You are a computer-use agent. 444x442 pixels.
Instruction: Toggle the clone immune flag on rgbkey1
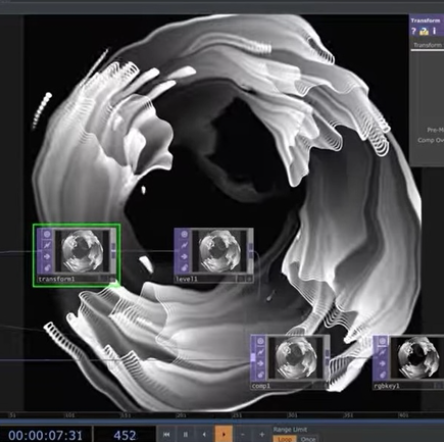click(383, 352)
